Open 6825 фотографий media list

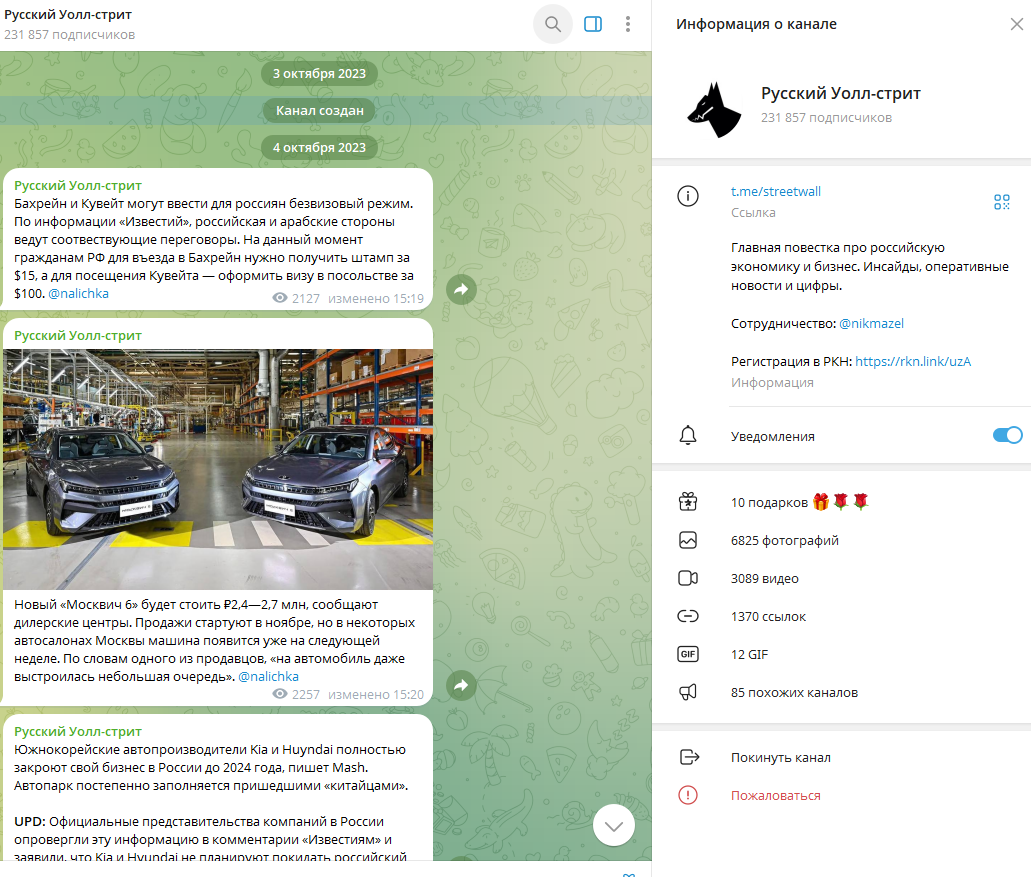[842, 540]
